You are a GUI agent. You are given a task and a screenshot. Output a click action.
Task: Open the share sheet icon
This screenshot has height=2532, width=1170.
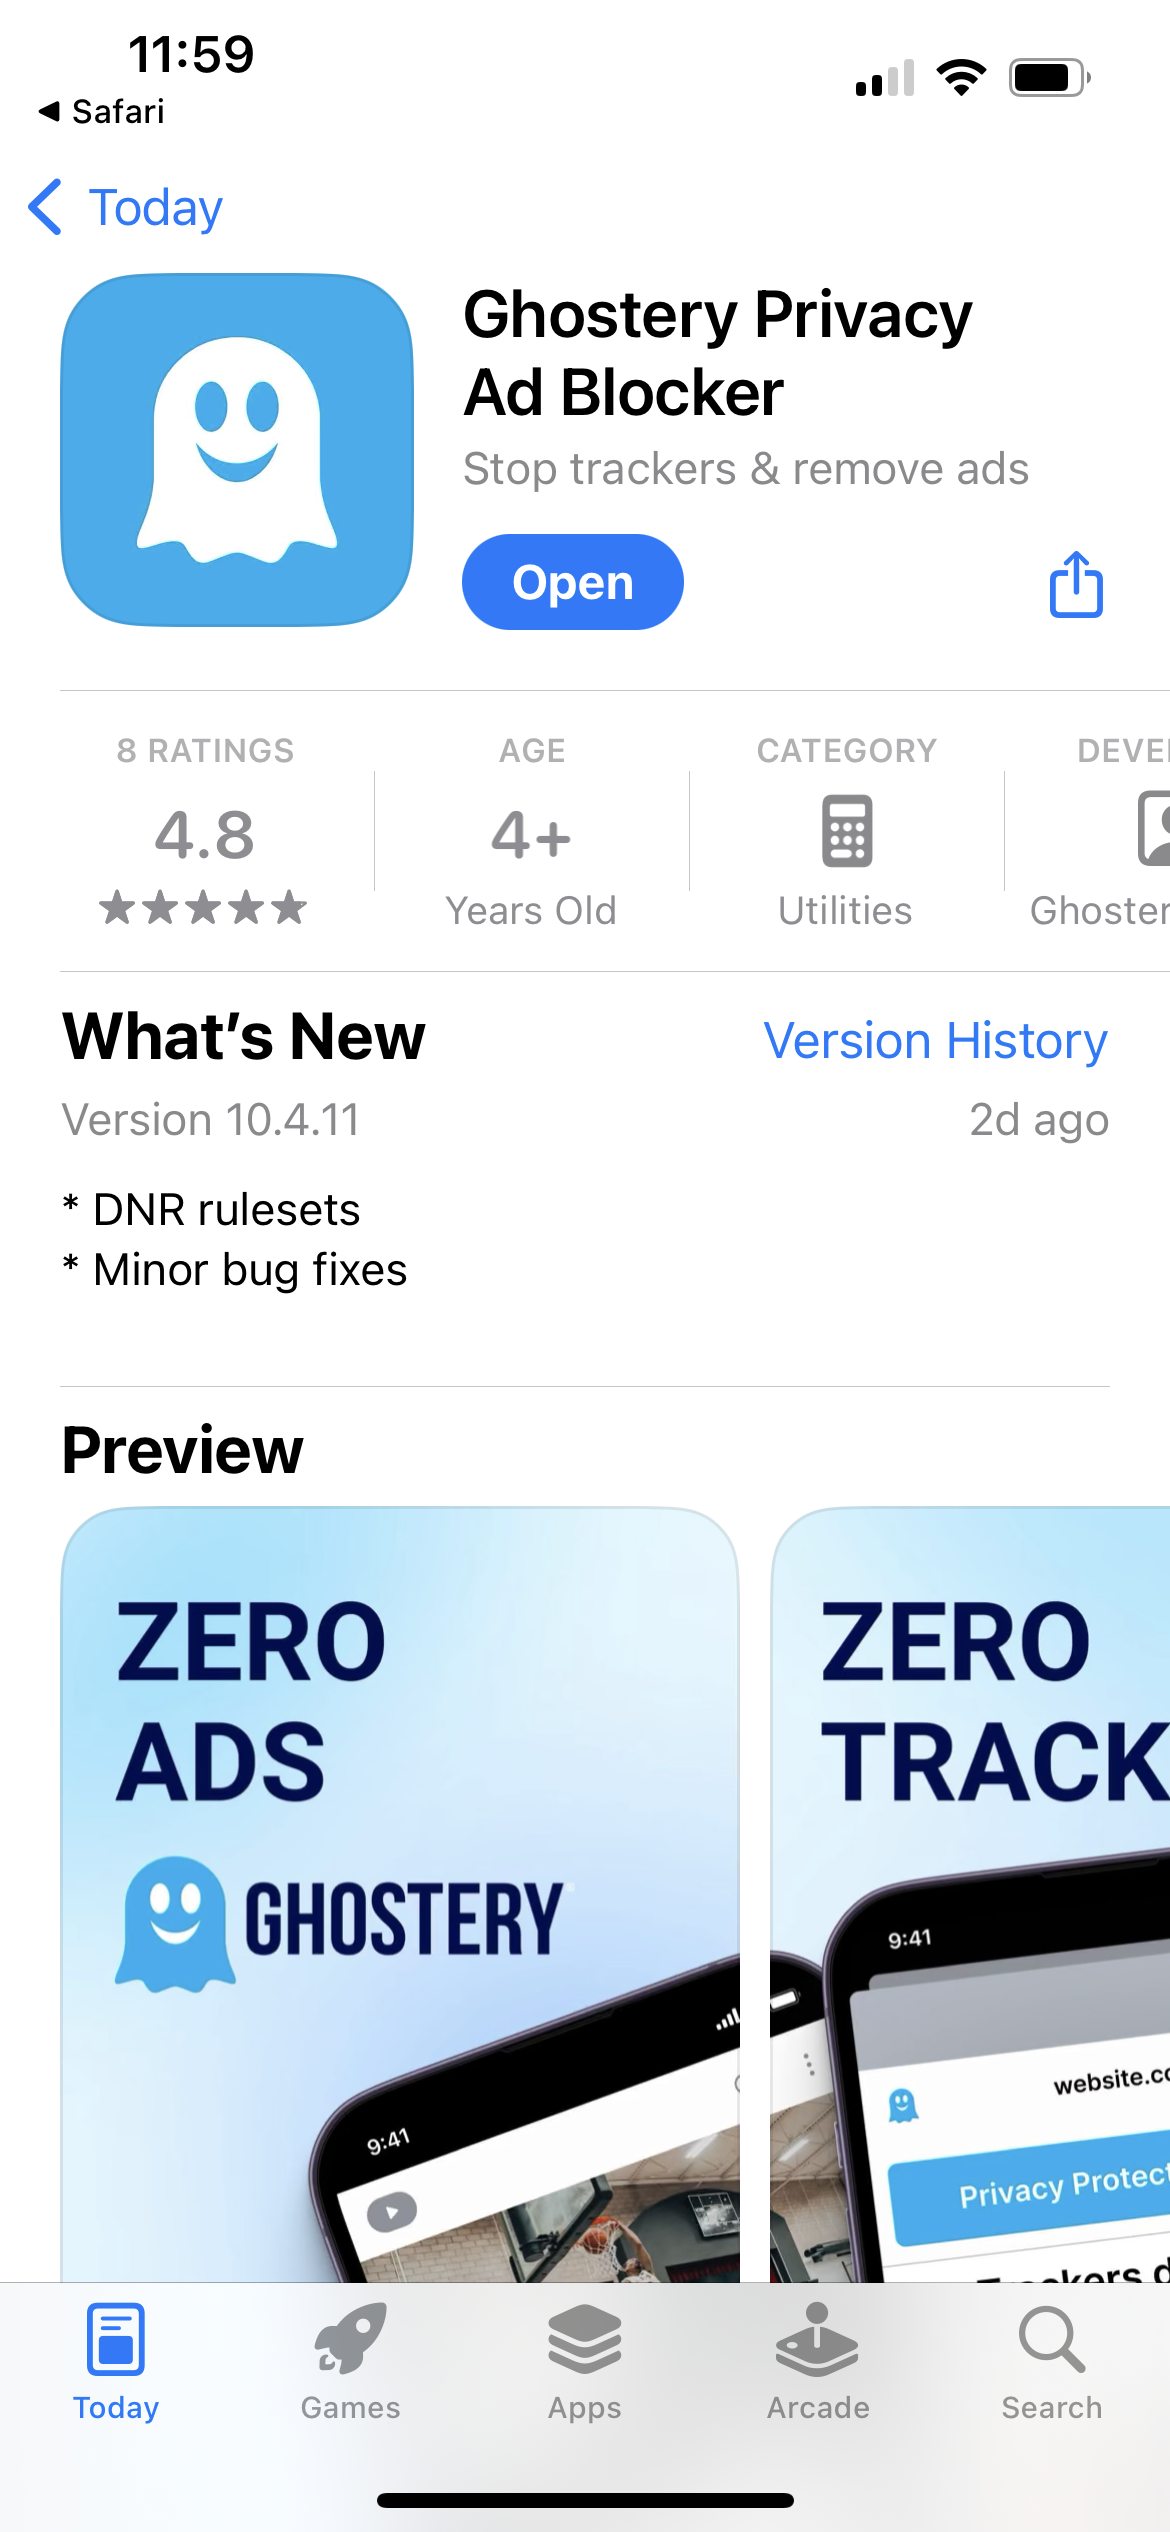coord(1074,584)
